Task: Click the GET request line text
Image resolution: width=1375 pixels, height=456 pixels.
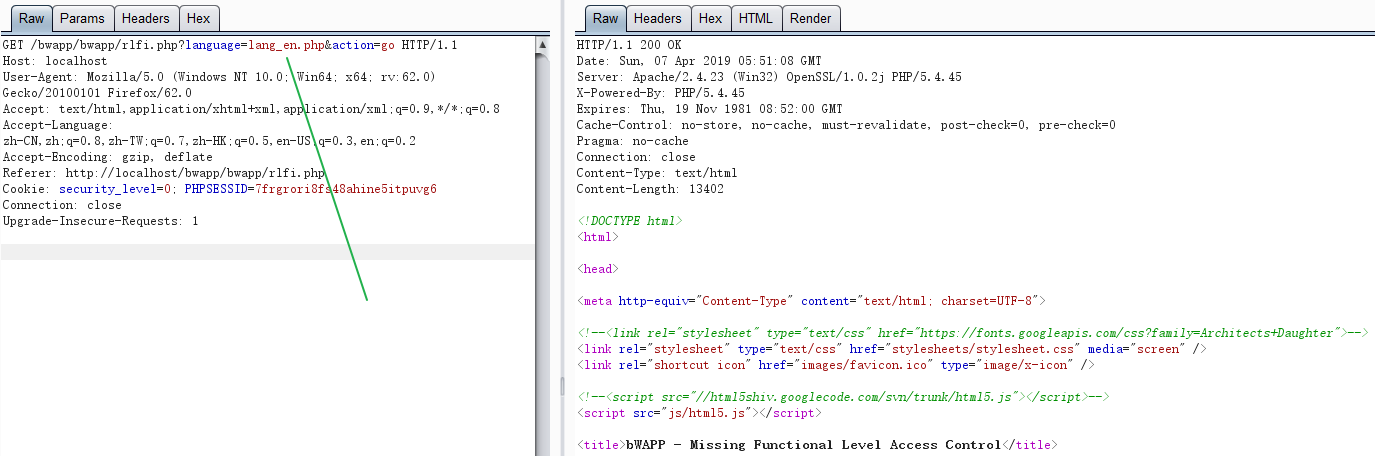Action: click(x=230, y=45)
